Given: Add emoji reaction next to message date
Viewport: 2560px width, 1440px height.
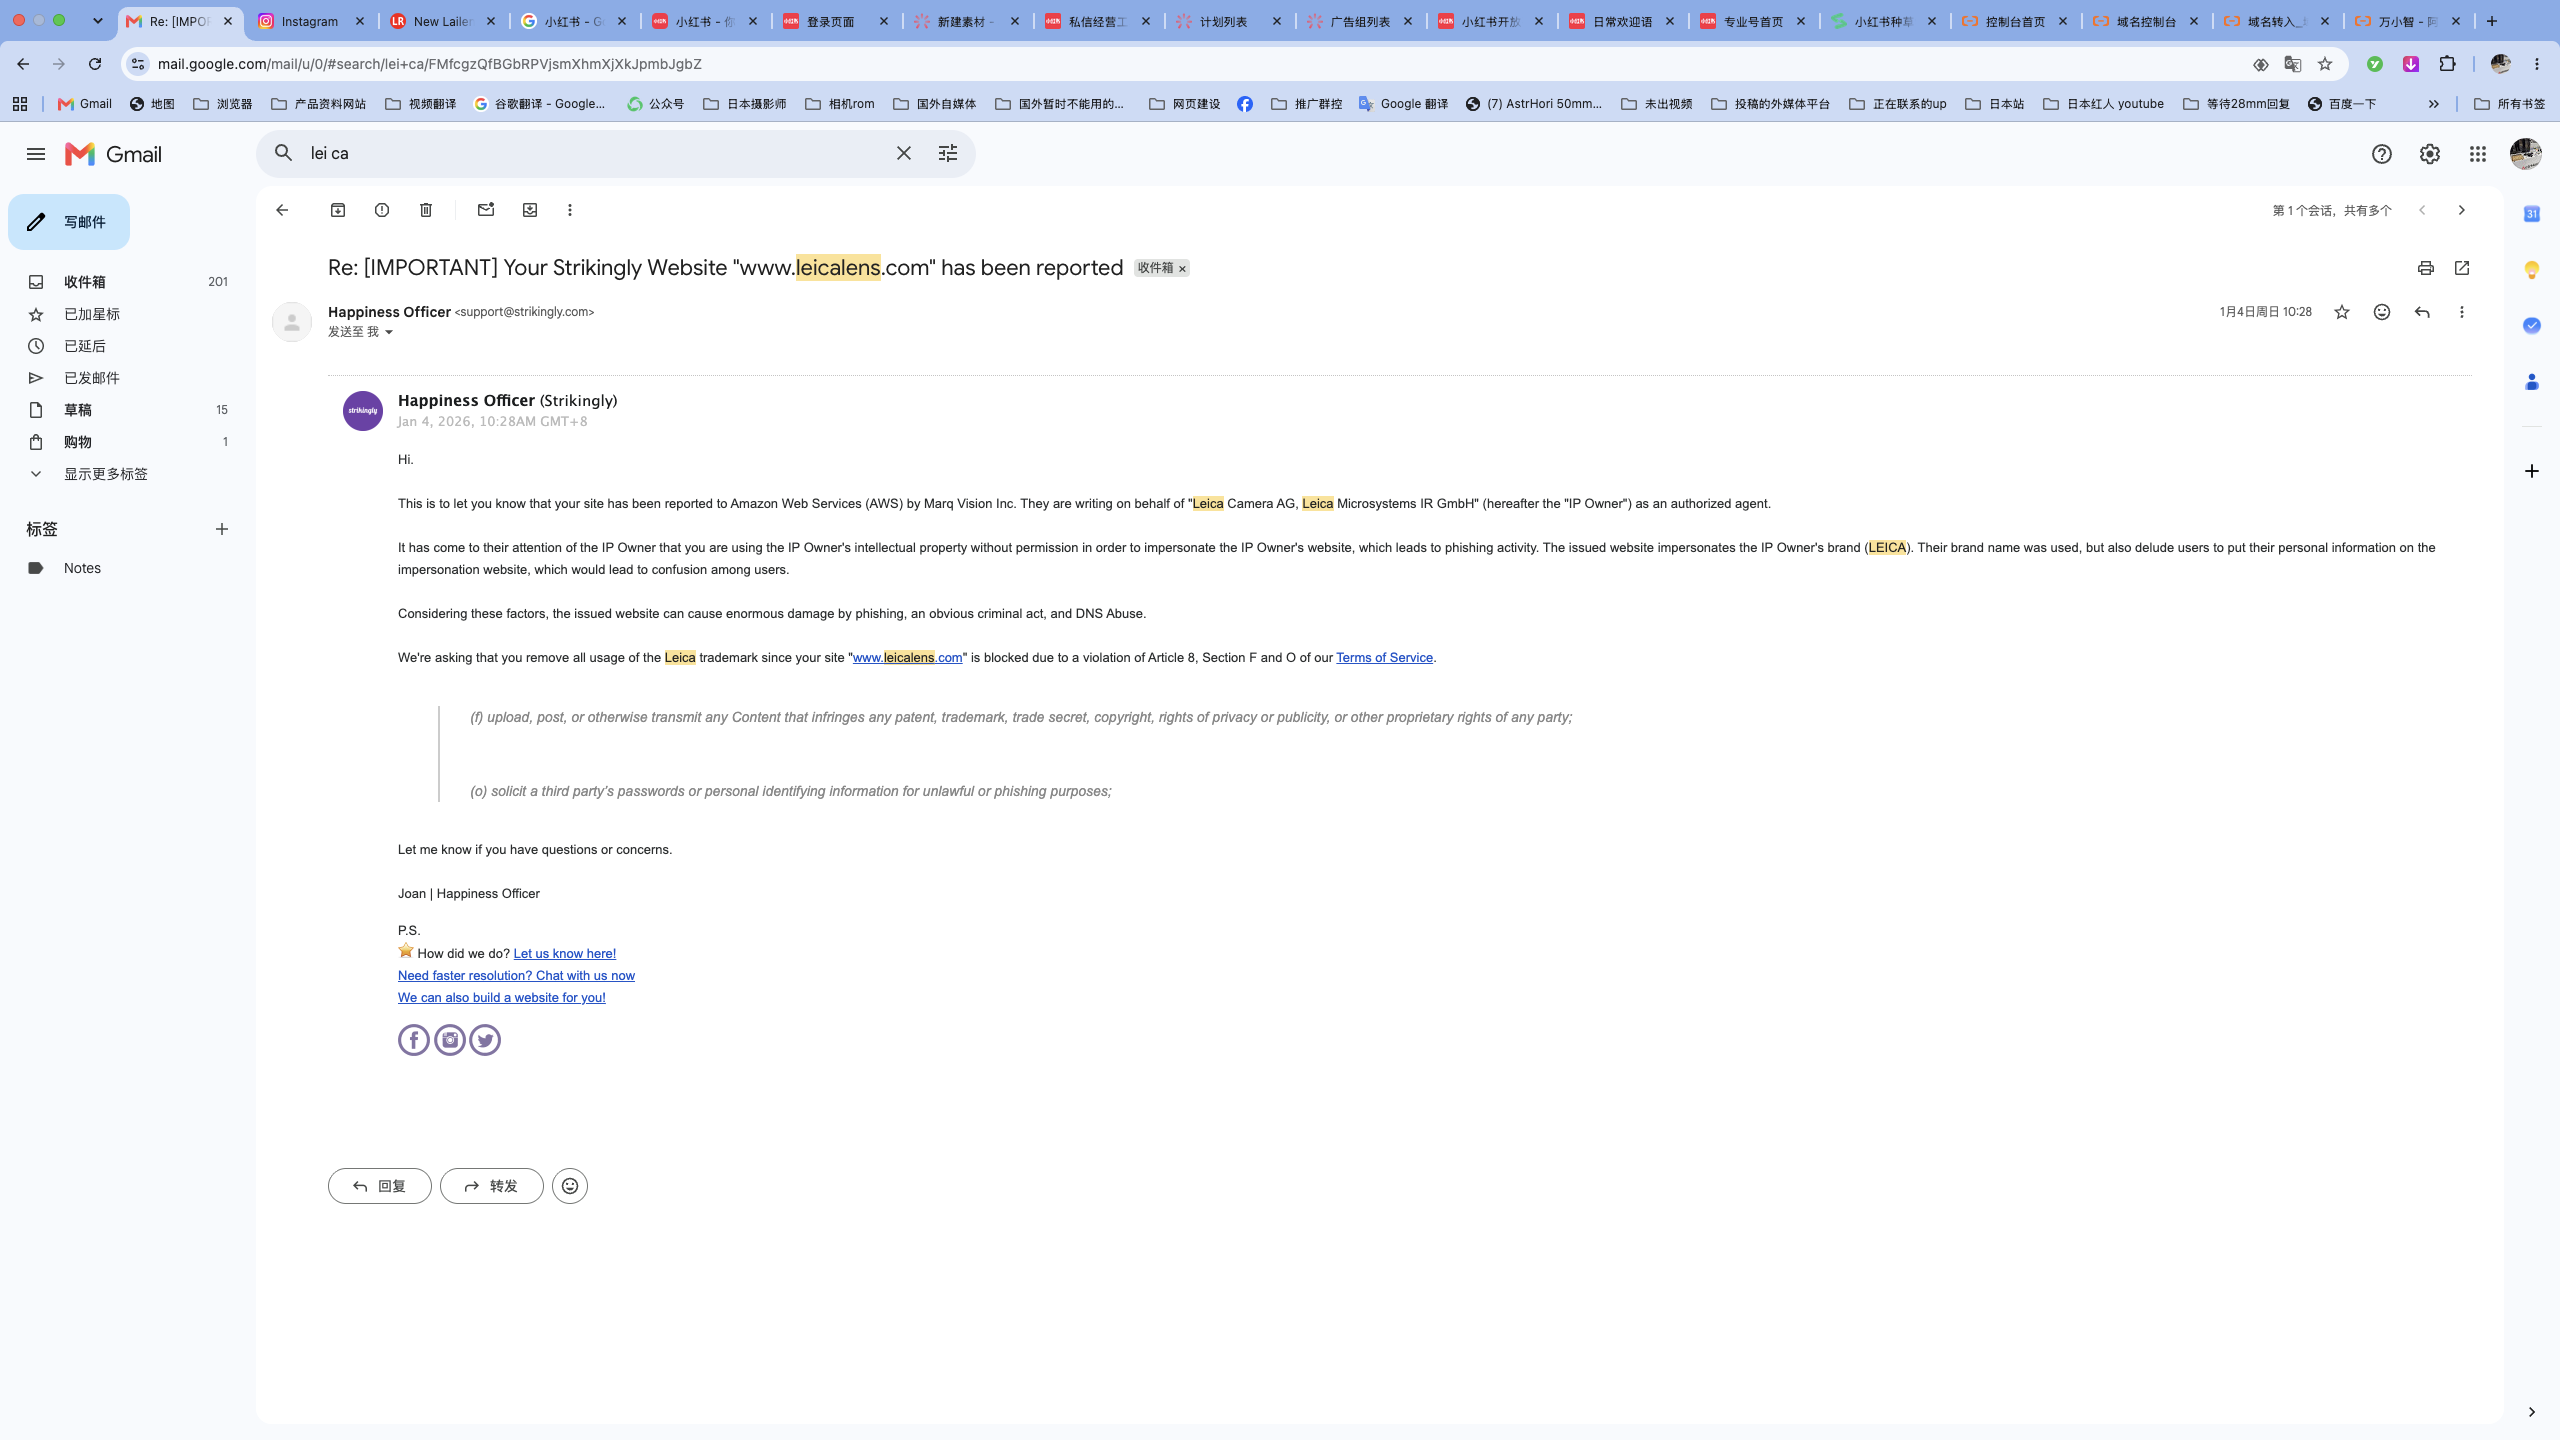Looking at the screenshot, I should pyautogui.click(x=2382, y=312).
